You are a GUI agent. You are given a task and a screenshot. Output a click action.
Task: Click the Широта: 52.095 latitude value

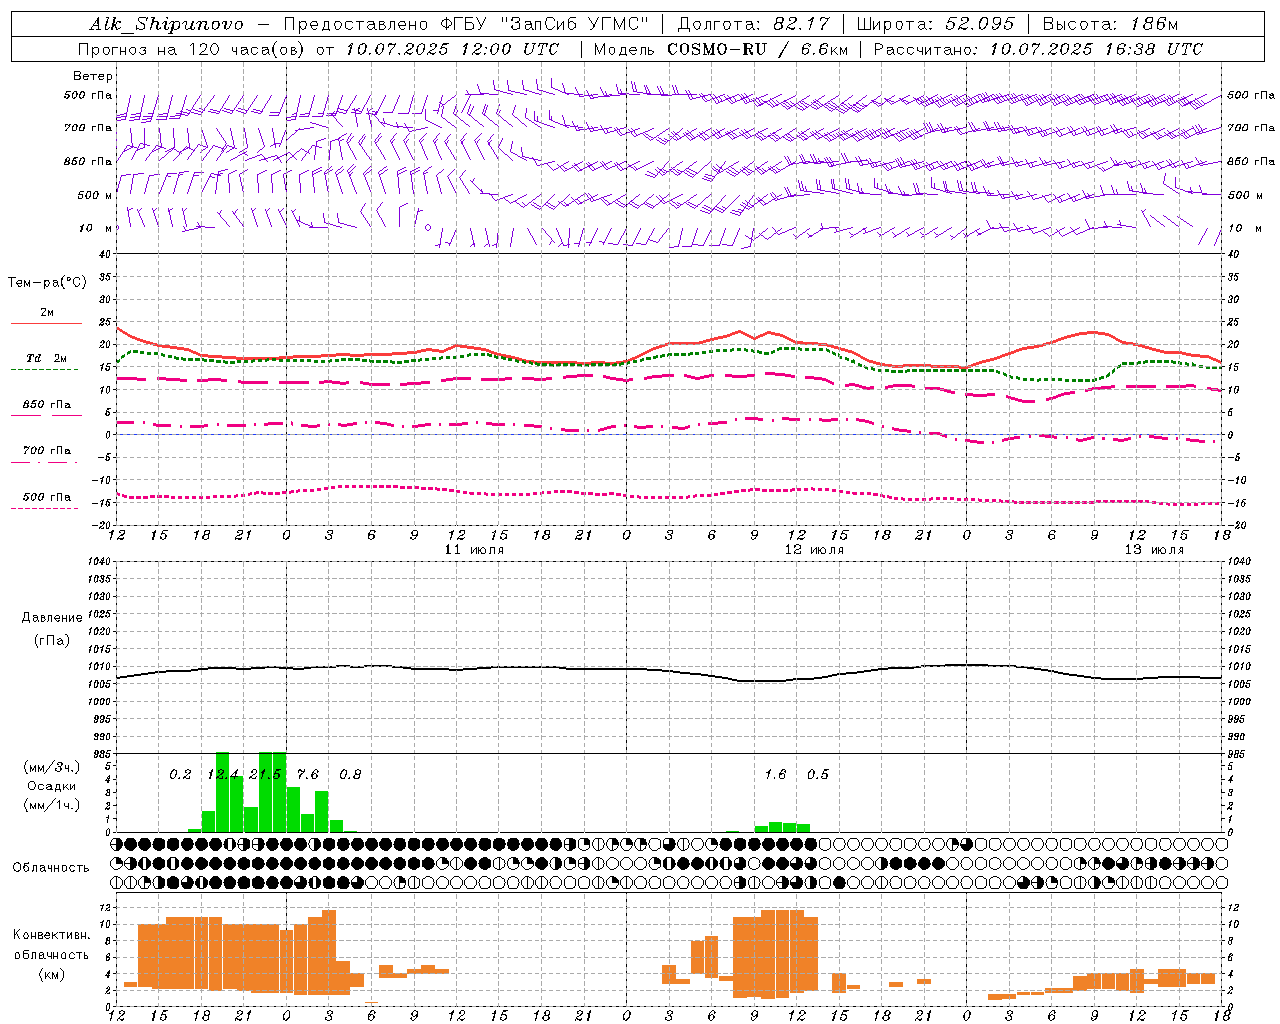click(935, 24)
